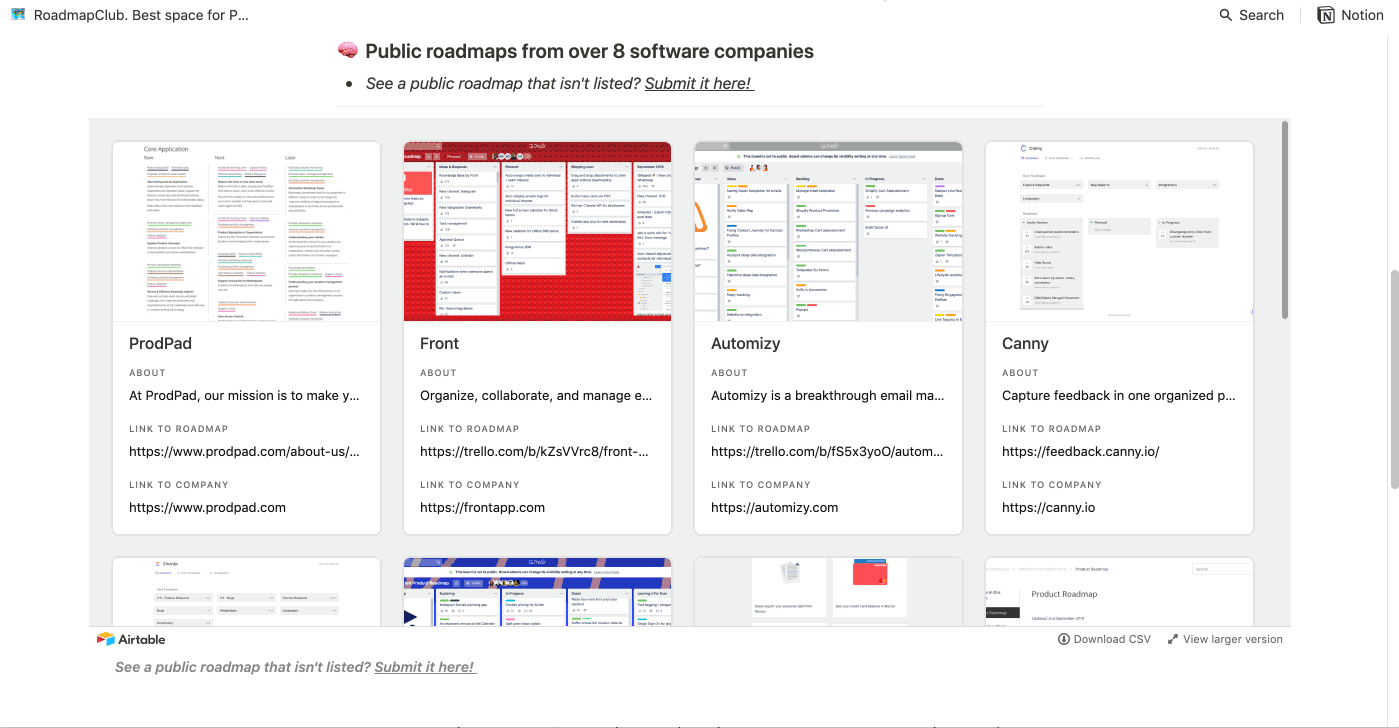Image resolution: width=1399 pixels, height=728 pixels.
Task: Click Automizy About description text
Action: click(x=826, y=395)
